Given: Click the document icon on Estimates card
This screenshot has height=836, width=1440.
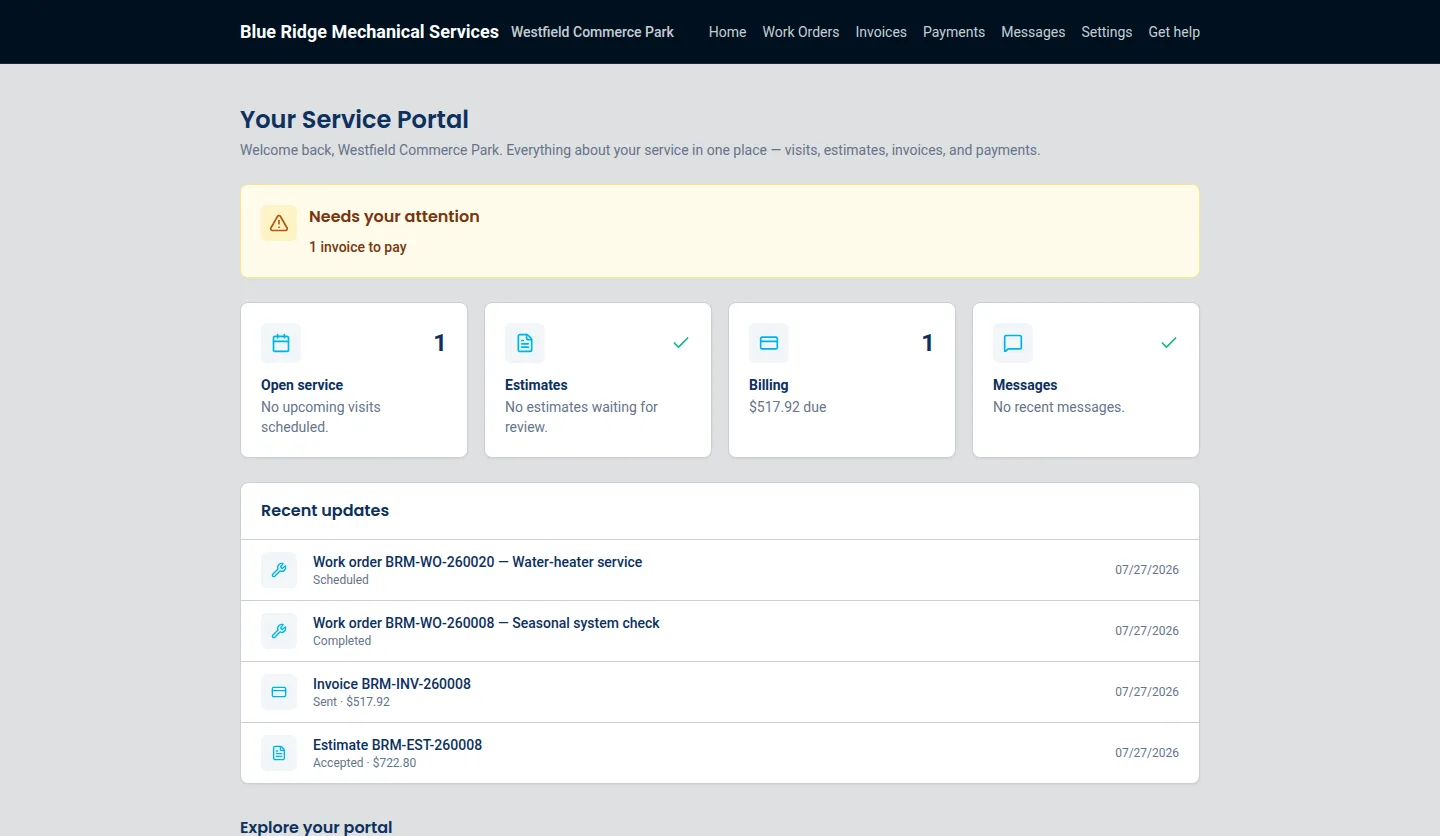Looking at the screenshot, I should [525, 343].
